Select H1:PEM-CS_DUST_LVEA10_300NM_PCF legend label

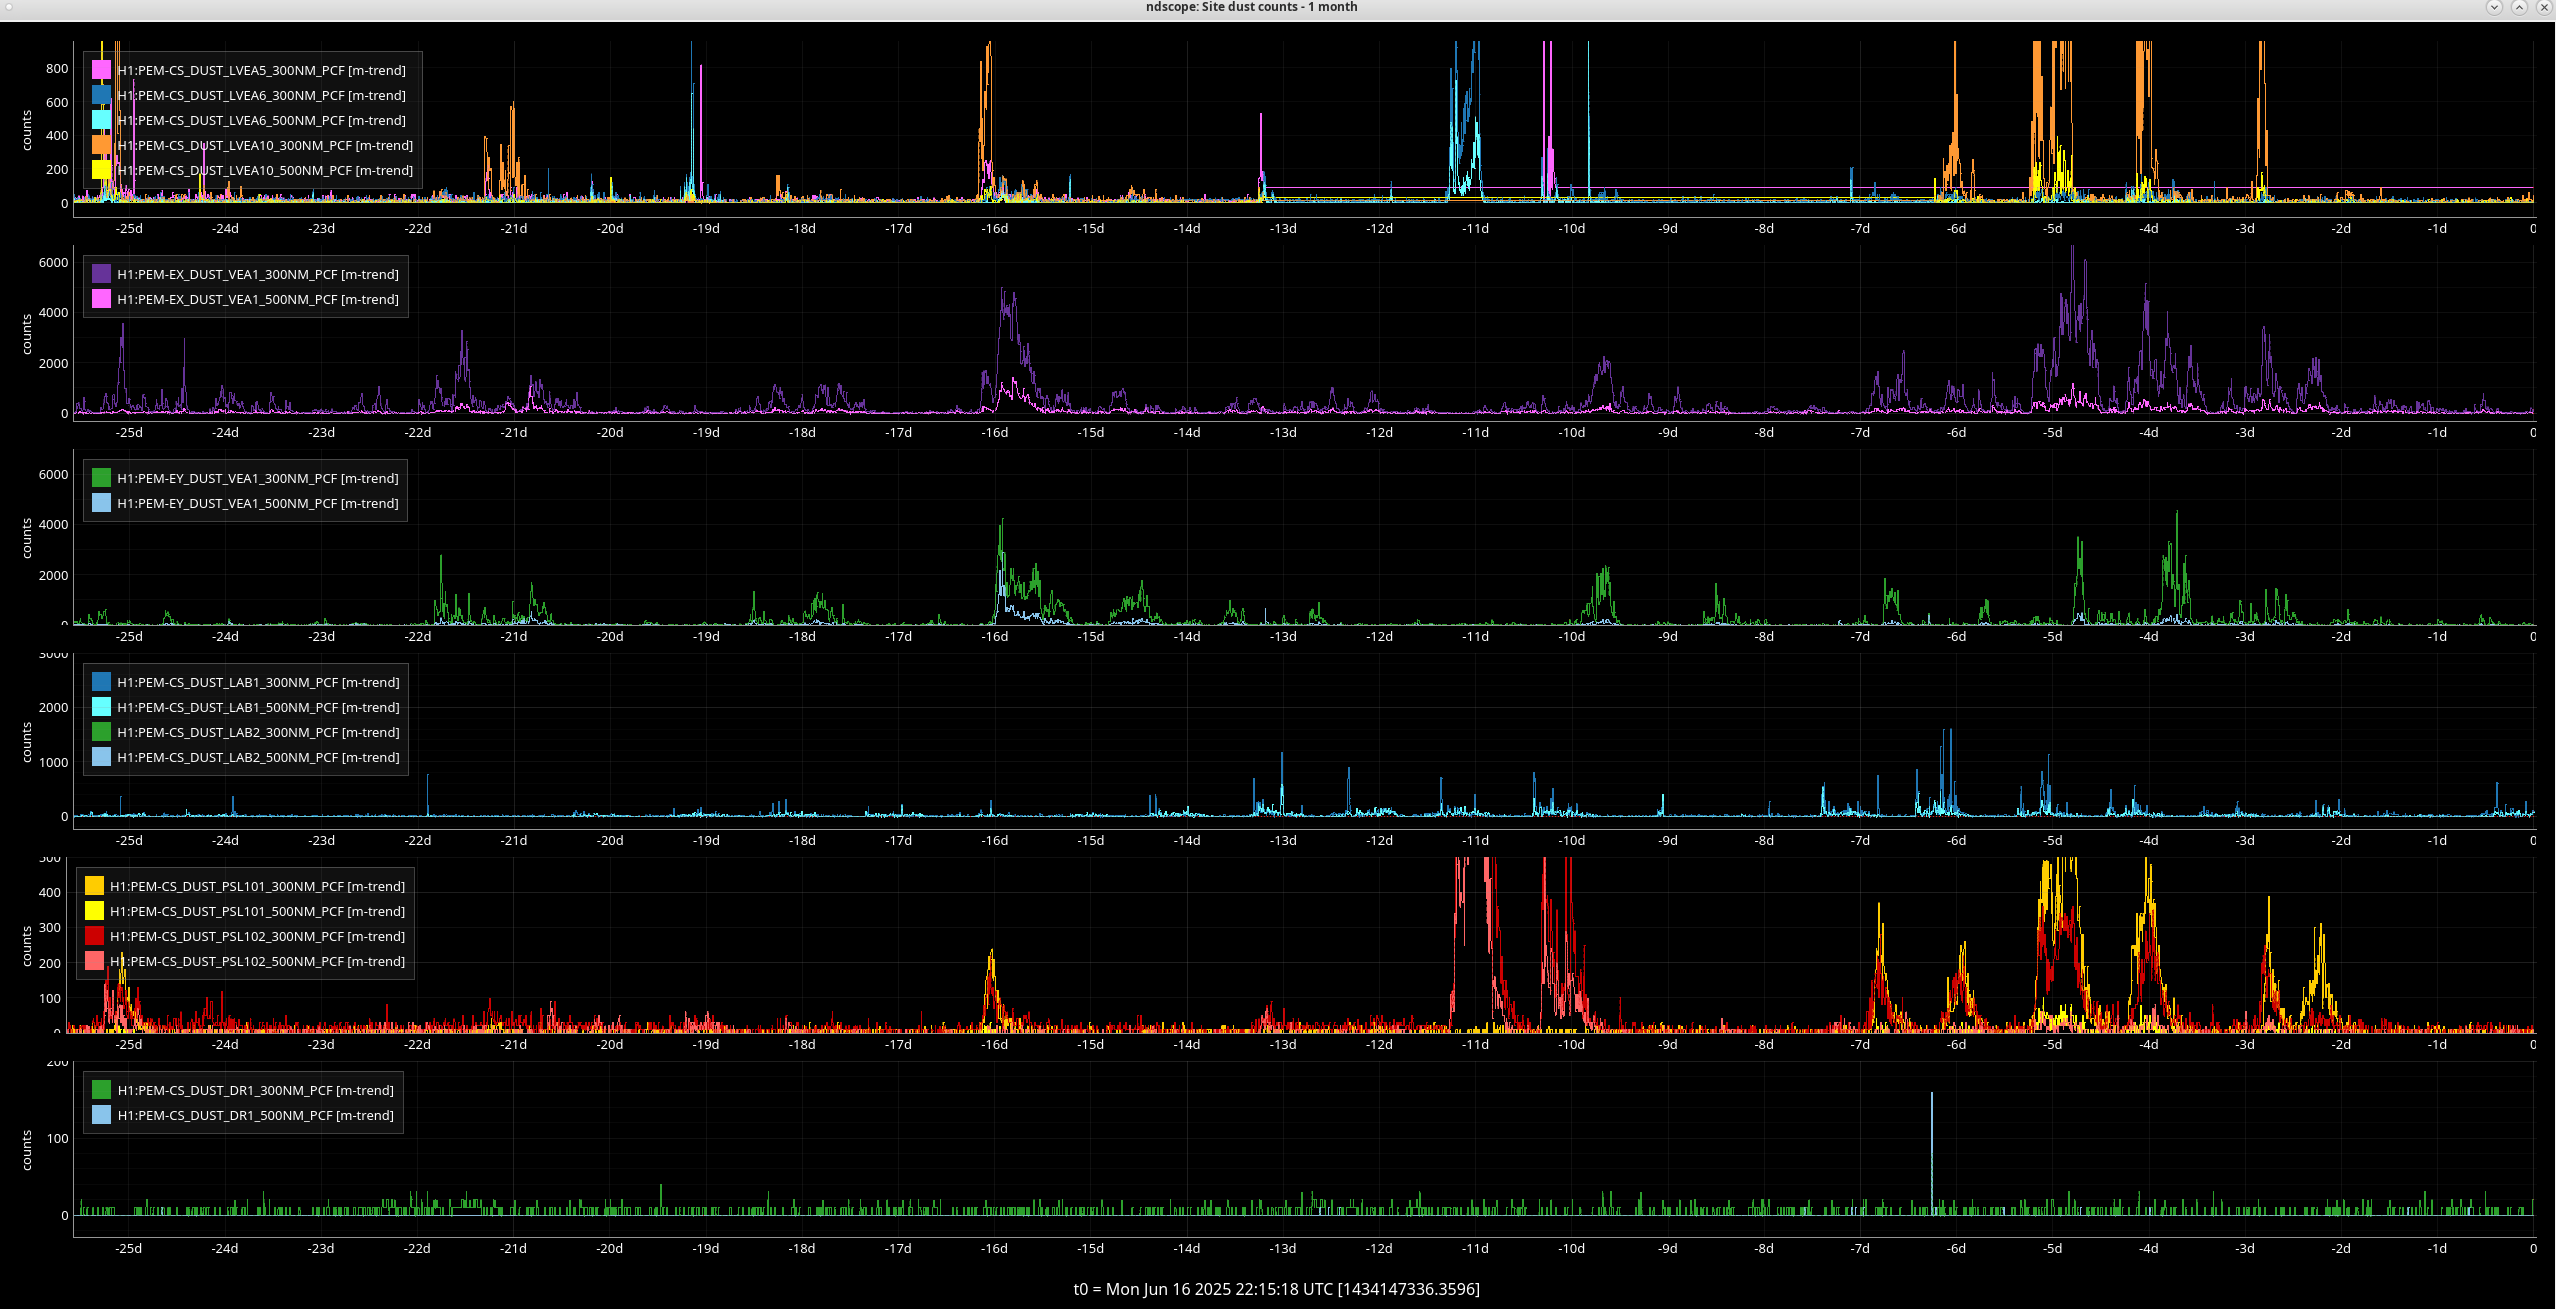pos(265,146)
